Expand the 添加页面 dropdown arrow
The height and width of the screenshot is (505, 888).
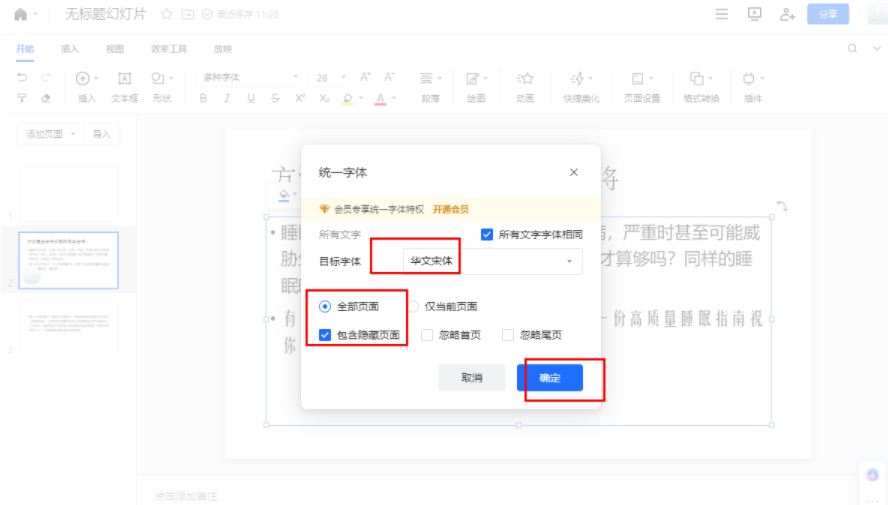(x=72, y=134)
